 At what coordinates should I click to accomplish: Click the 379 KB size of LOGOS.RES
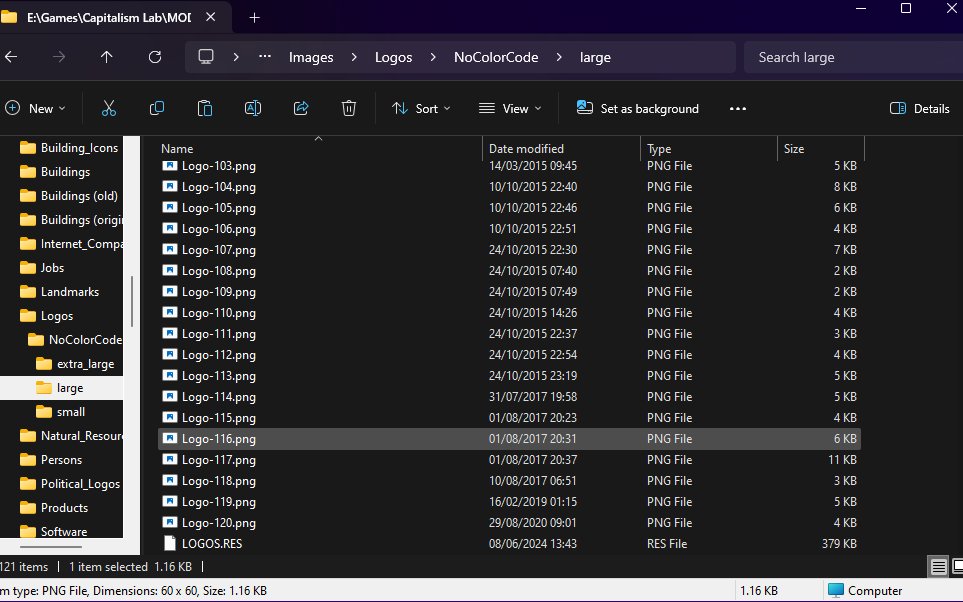839,544
